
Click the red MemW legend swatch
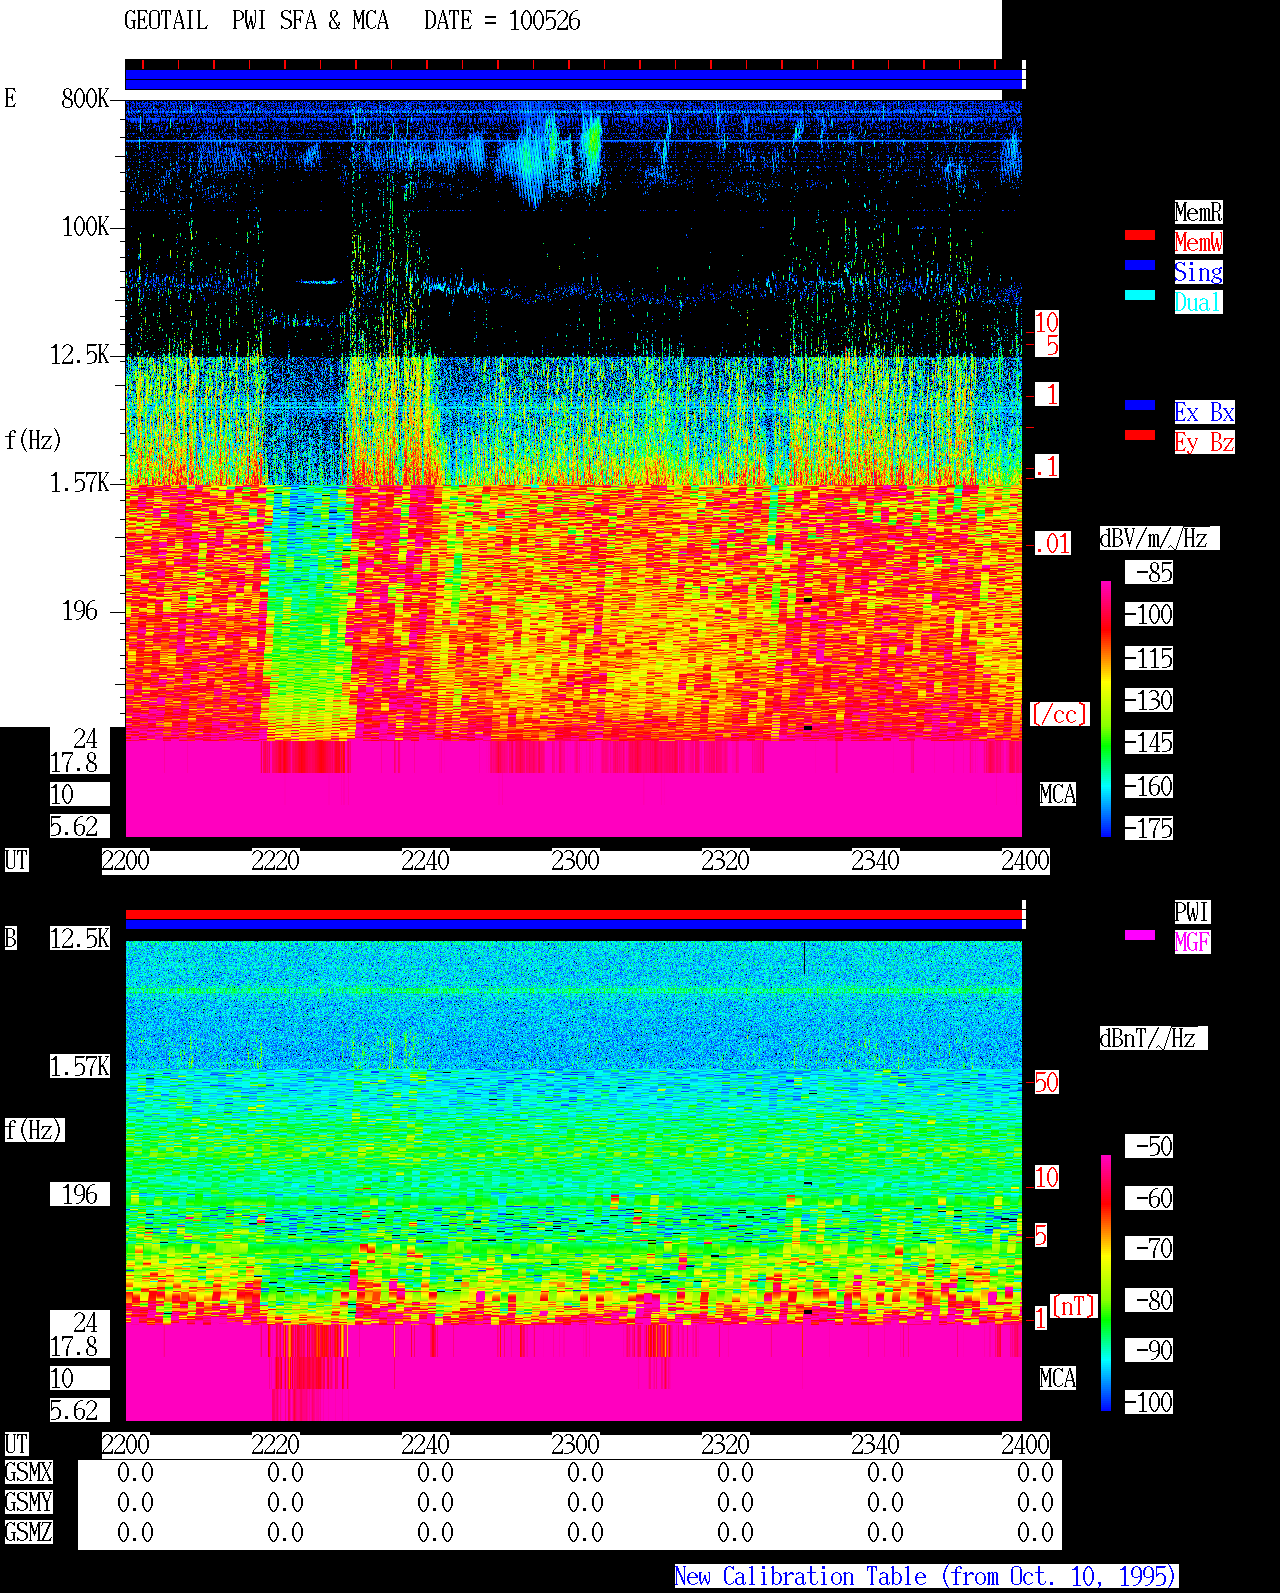(1140, 235)
